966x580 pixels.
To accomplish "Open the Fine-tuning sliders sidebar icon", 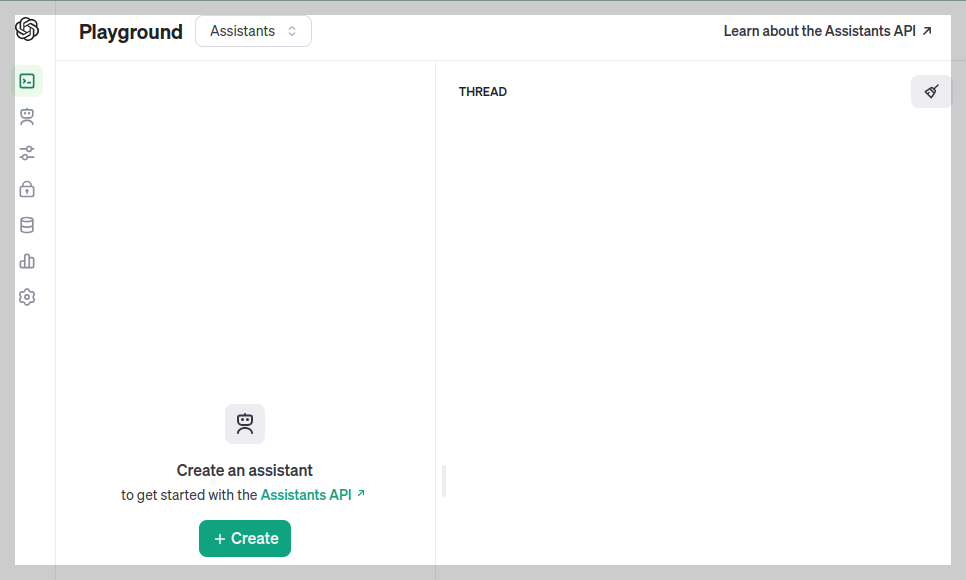I will pos(27,153).
